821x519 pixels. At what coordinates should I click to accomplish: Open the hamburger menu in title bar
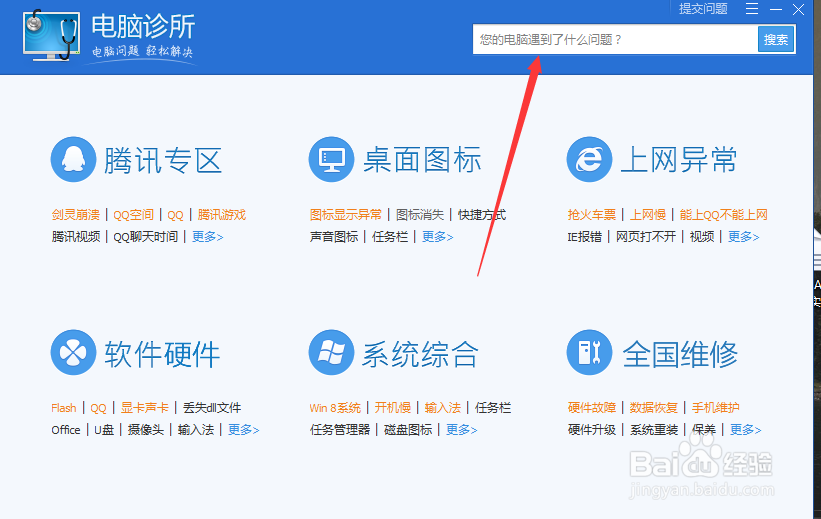[x=752, y=9]
